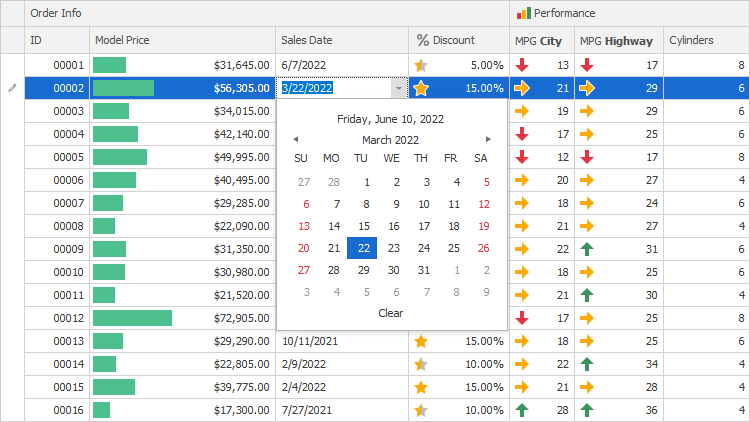Go to previous month in calendar

[x=295, y=140]
